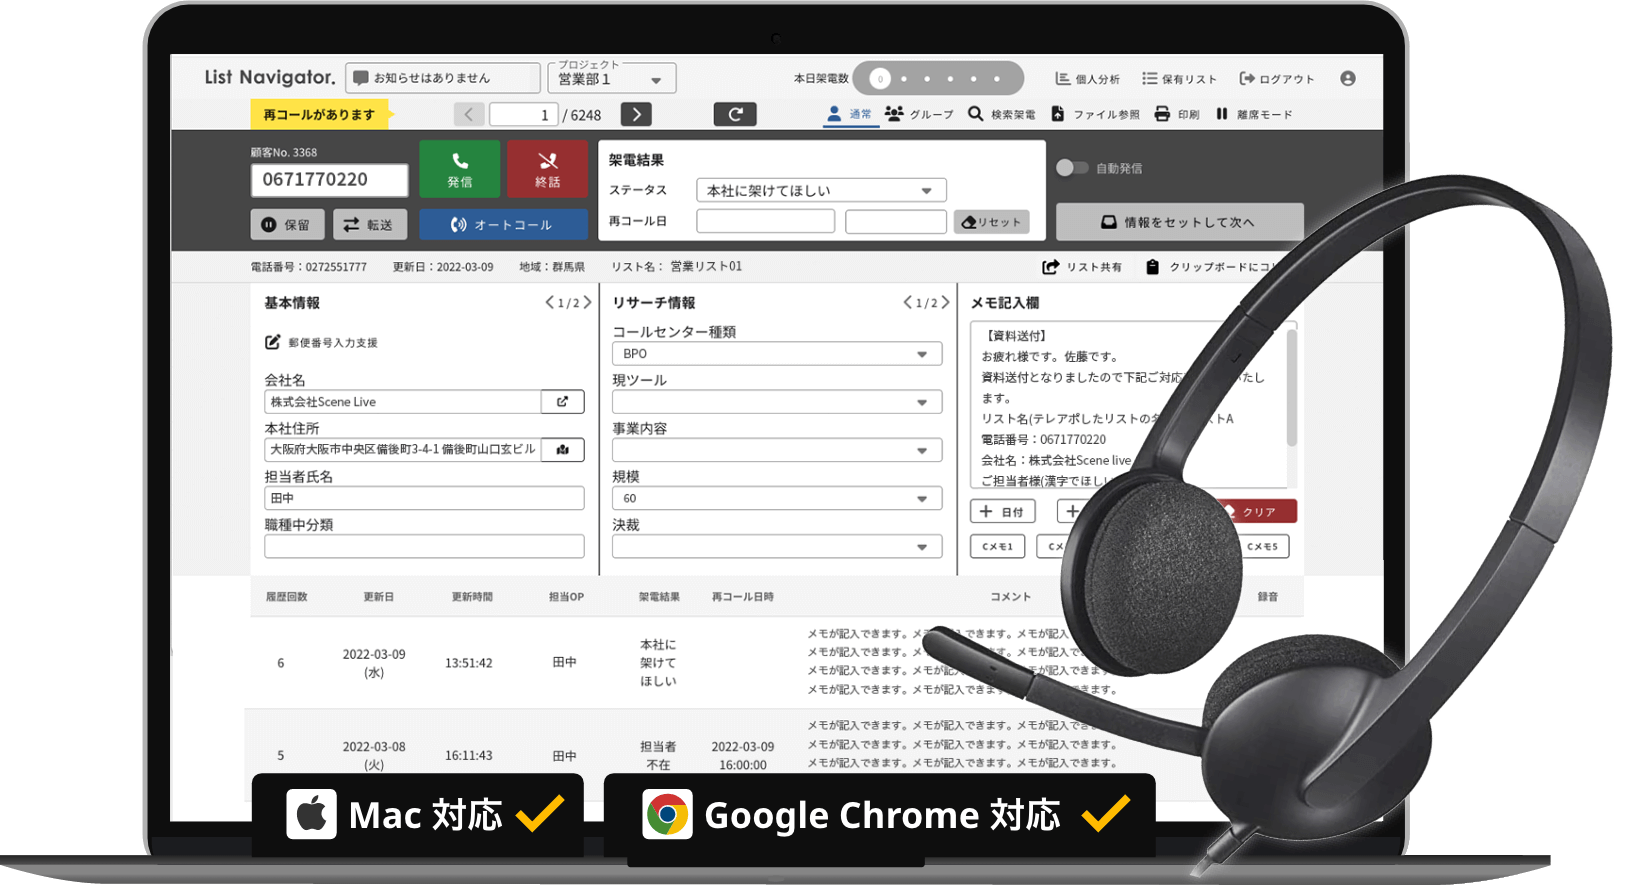
Task: Open ファイル参照 file reference
Action: (x=1095, y=114)
